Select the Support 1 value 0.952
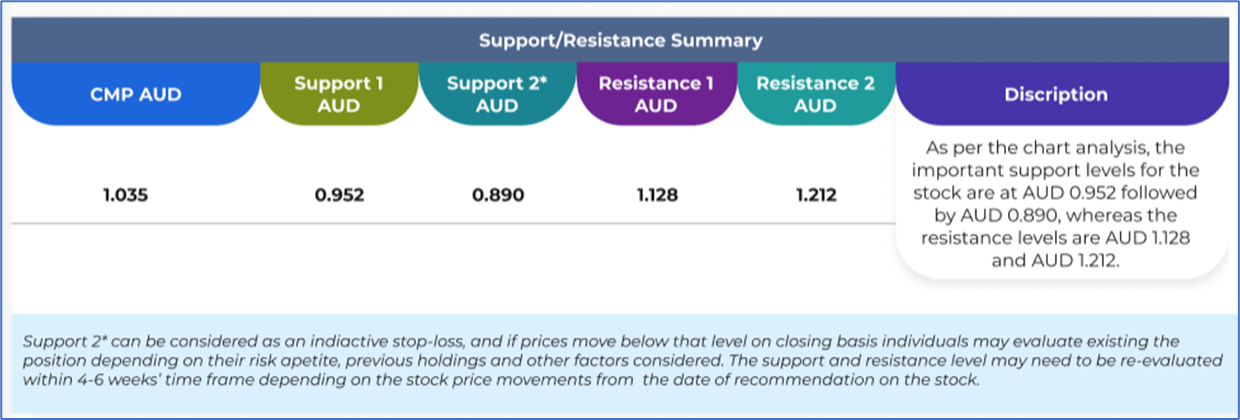 tap(338, 196)
